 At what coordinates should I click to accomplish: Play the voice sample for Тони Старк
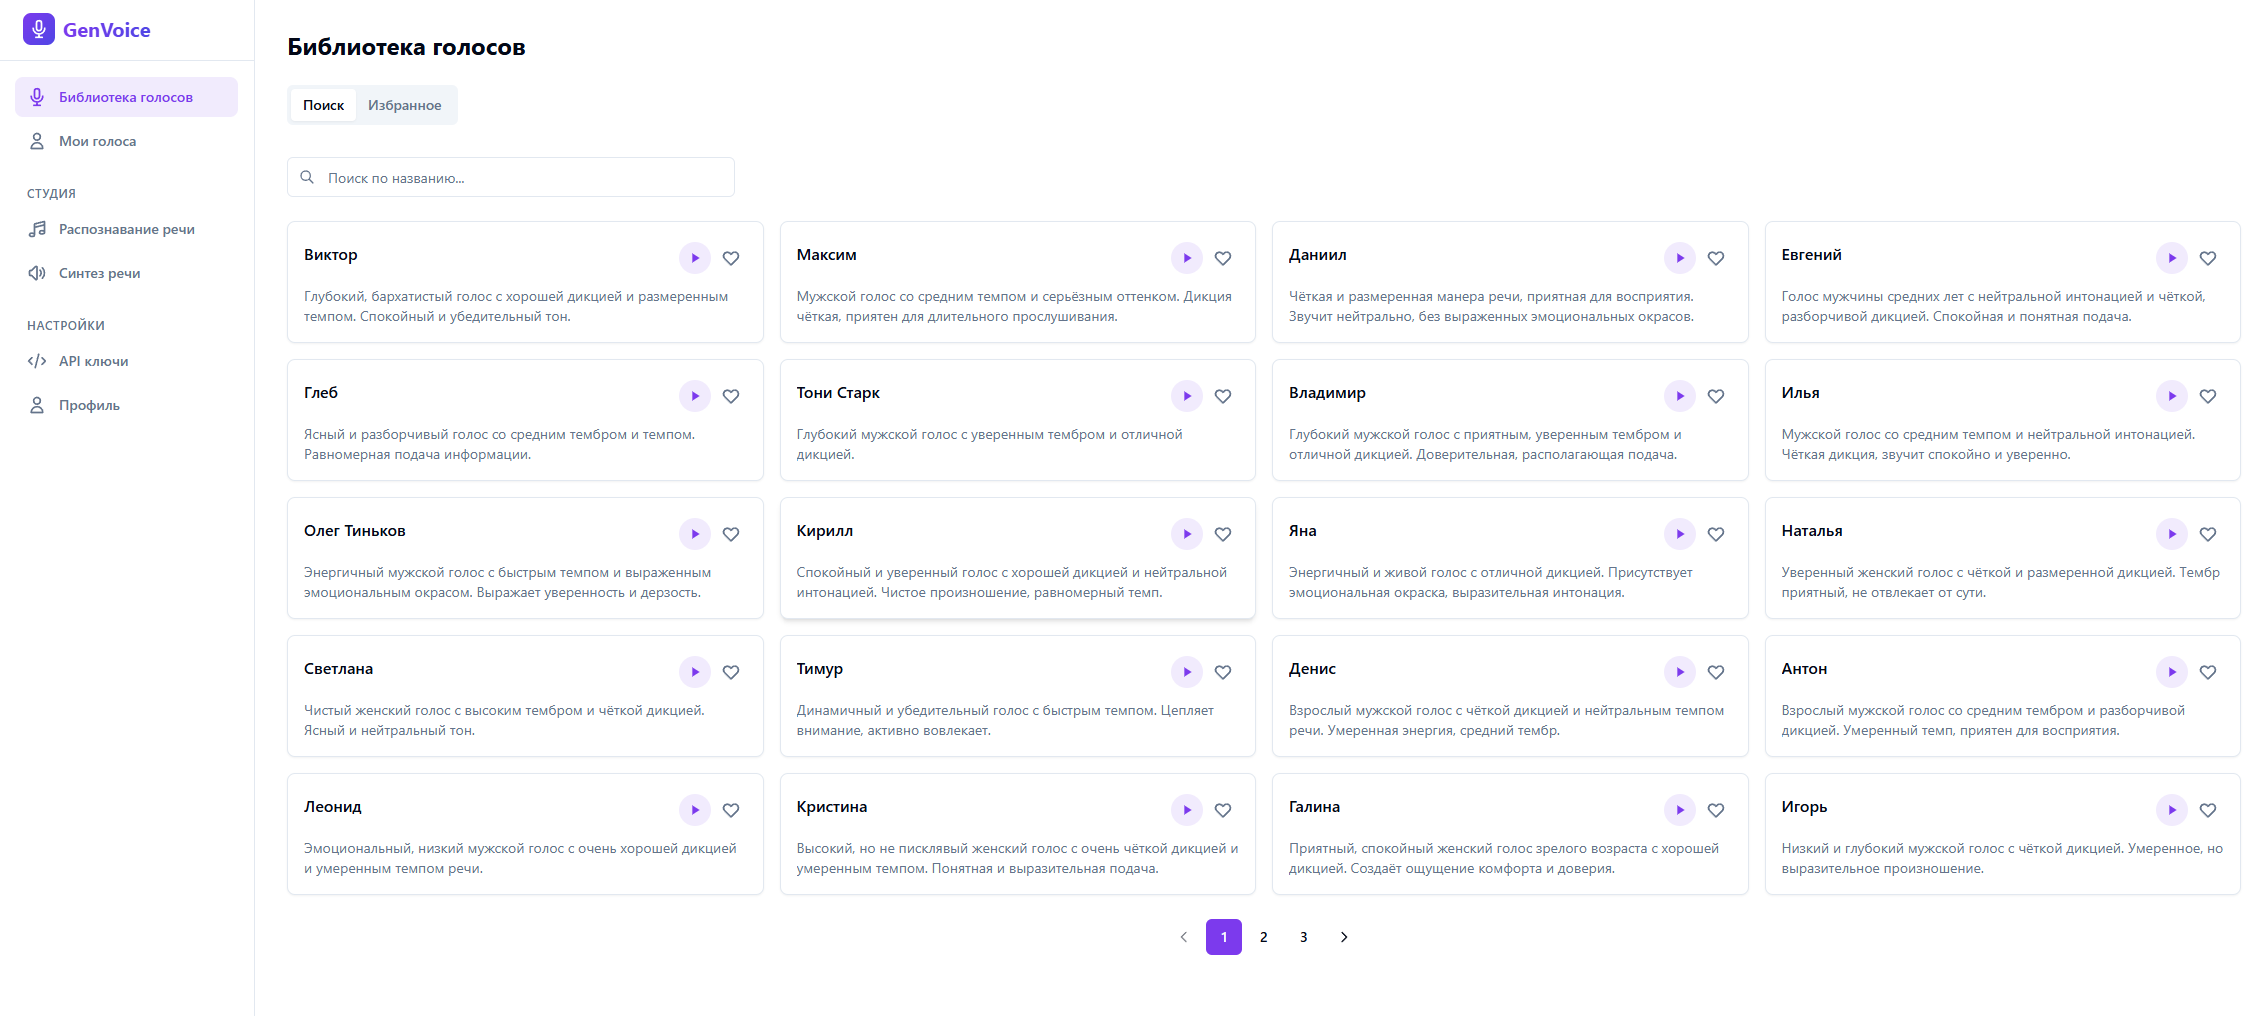point(1186,395)
